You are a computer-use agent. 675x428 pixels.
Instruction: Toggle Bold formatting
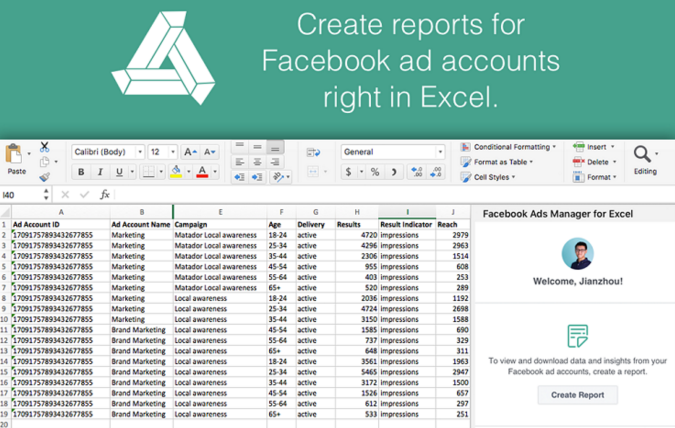[81, 172]
